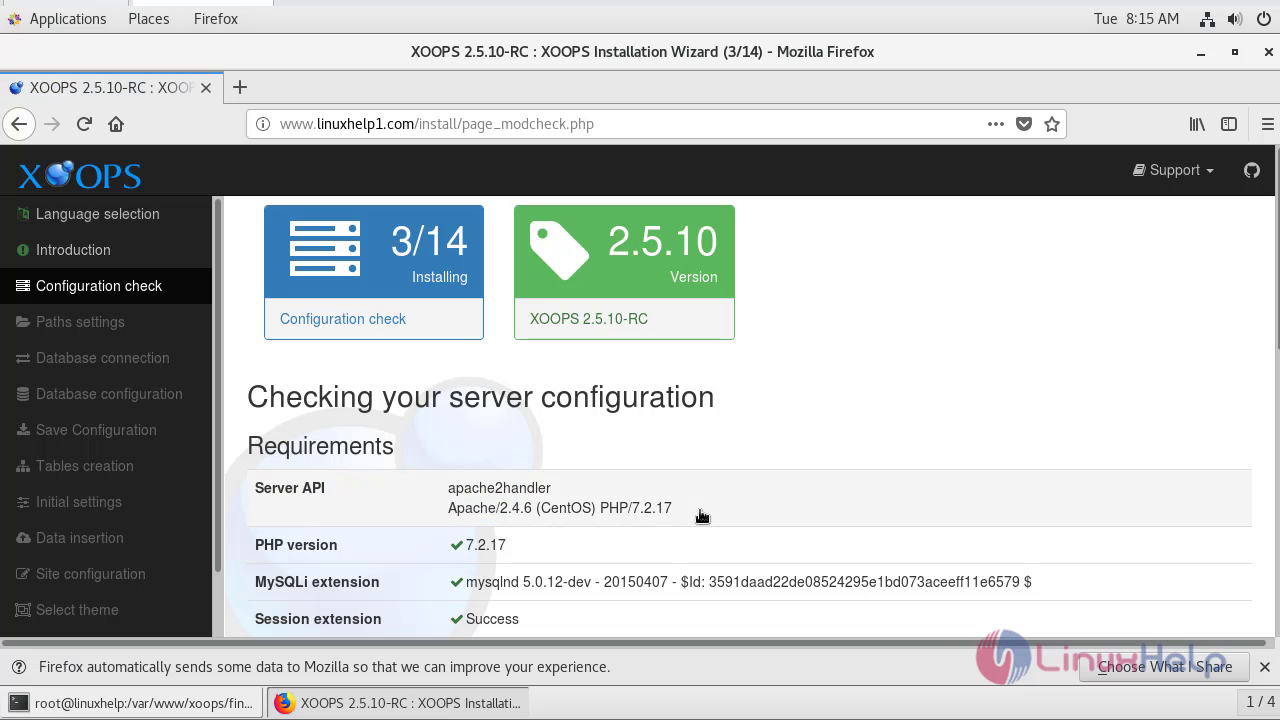Click the Tue 8:15 AM clock
The height and width of the screenshot is (720, 1280).
click(x=1137, y=19)
